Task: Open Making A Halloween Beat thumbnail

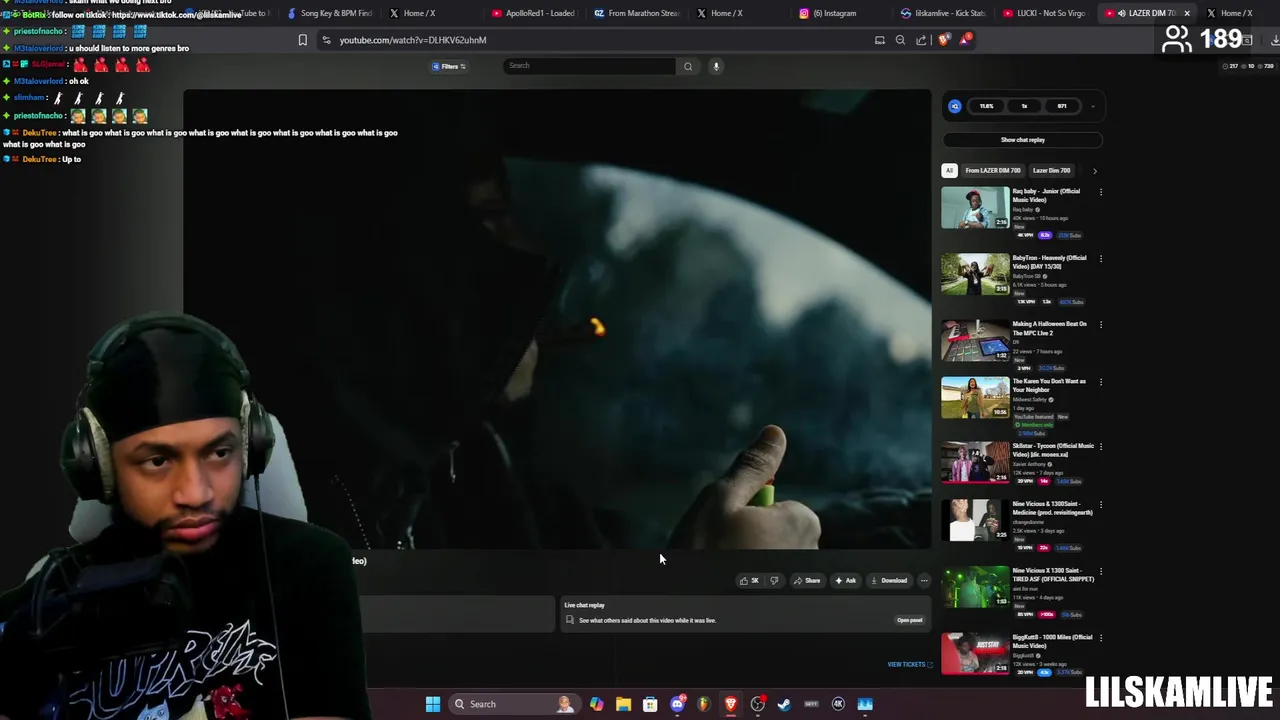Action: click(975, 341)
